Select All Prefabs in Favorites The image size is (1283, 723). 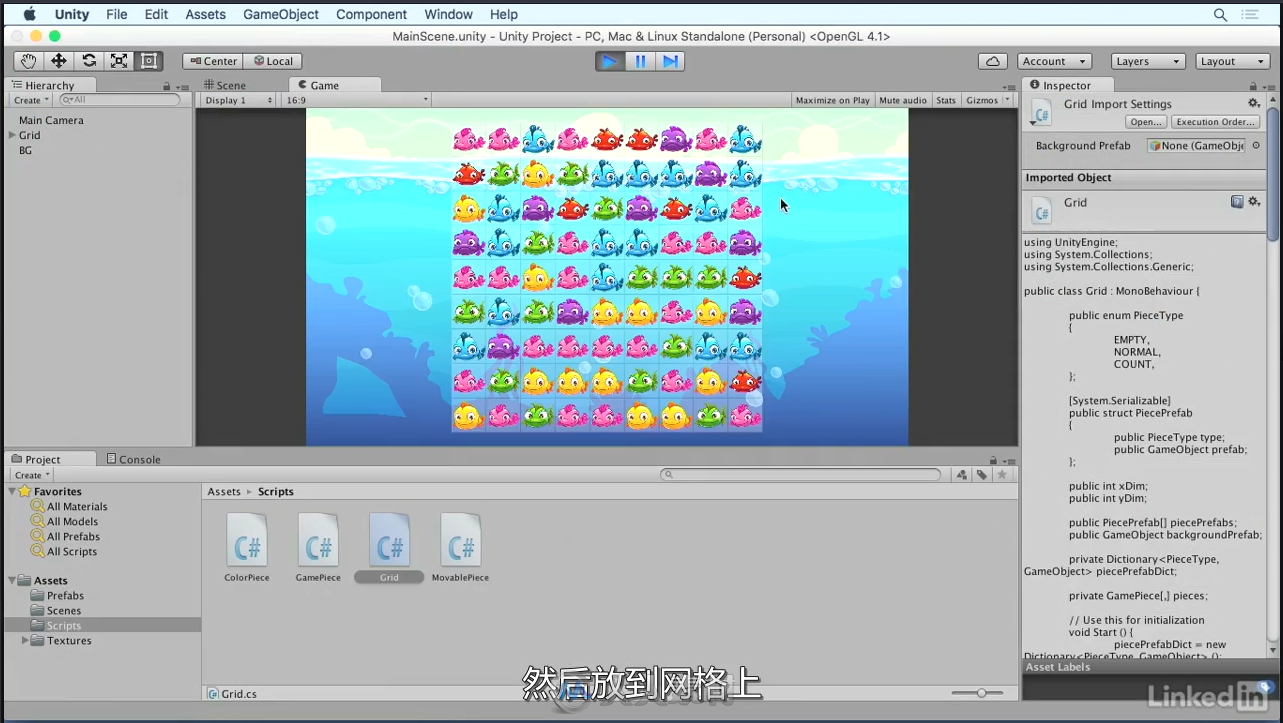pyautogui.click(x=73, y=536)
